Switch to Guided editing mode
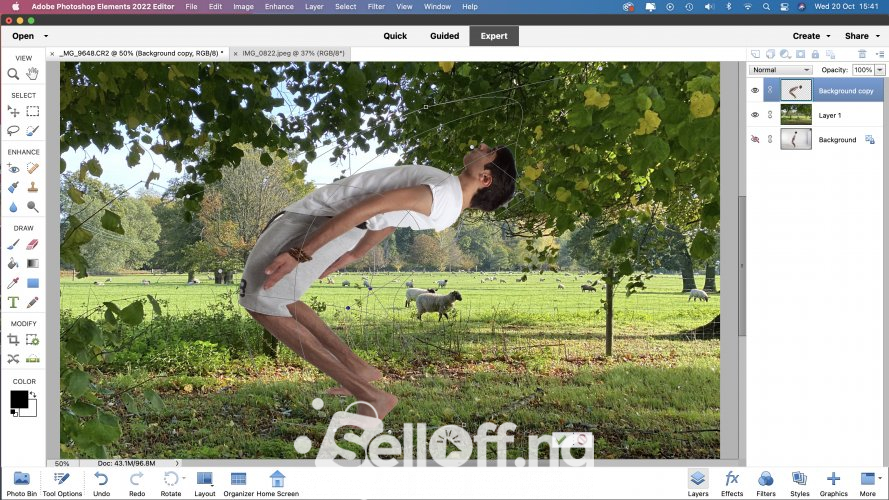The image size is (889, 500). point(444,36)
